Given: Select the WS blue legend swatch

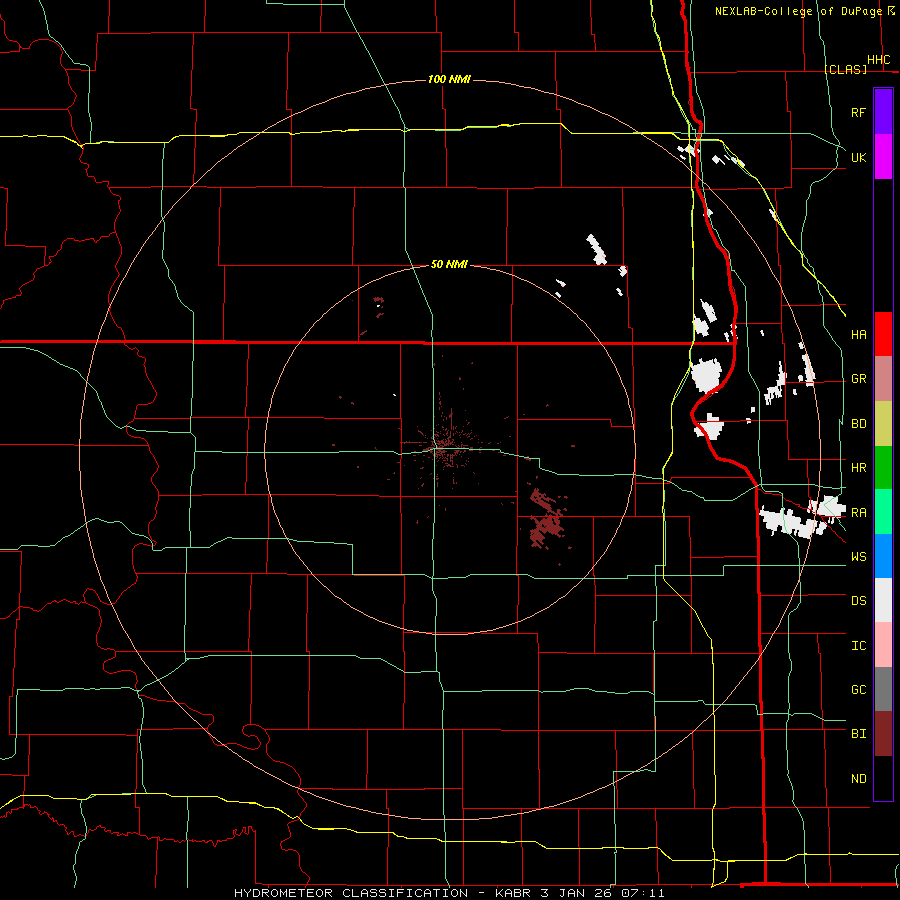Looking at the screenshot, I should tap(883, 556).
